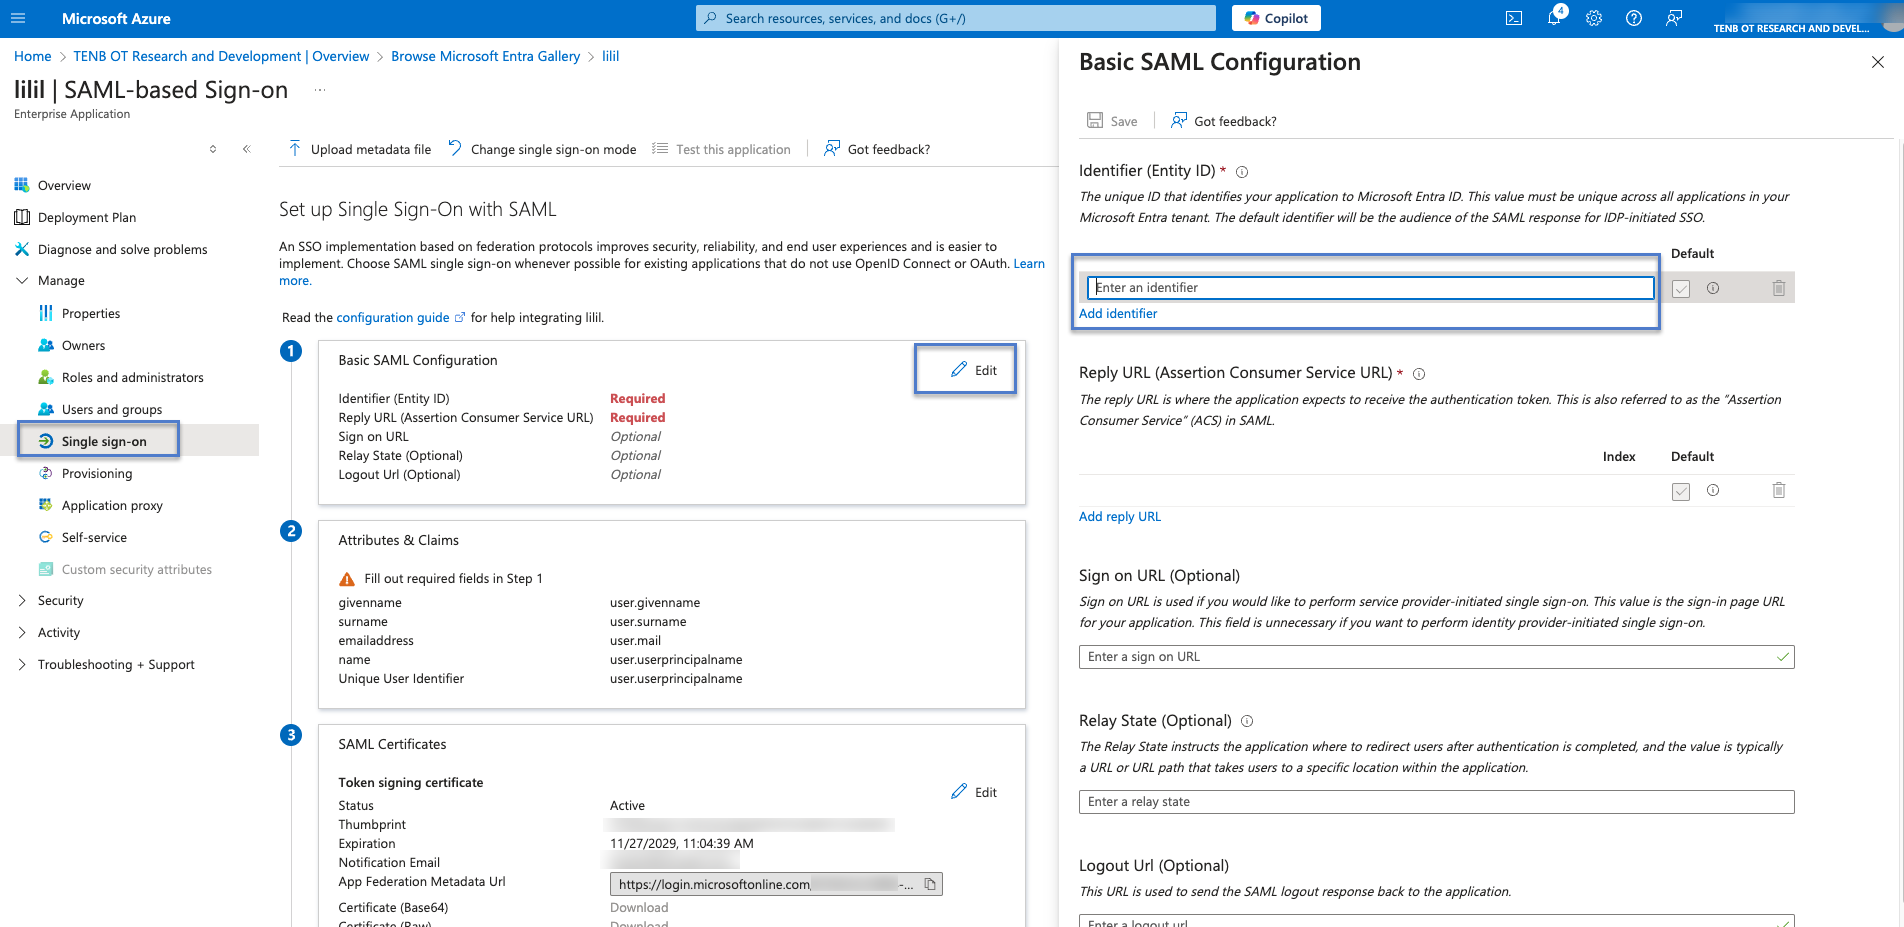Click the help question mark icon
Viewport: 1904px width, 927px height.
[x=1634, y=18]
